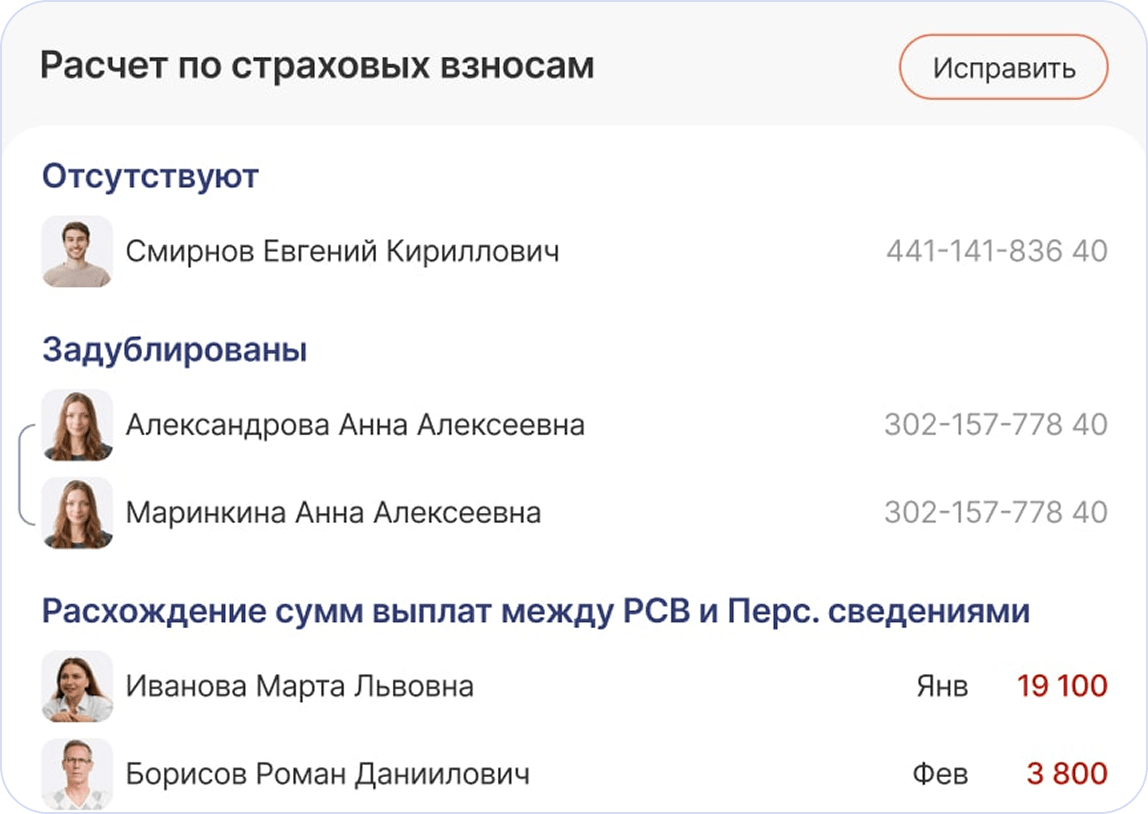The width and height of the screenshot is (1148, 814).
Task: Select the Фев month label
Action: pos(941,774)
